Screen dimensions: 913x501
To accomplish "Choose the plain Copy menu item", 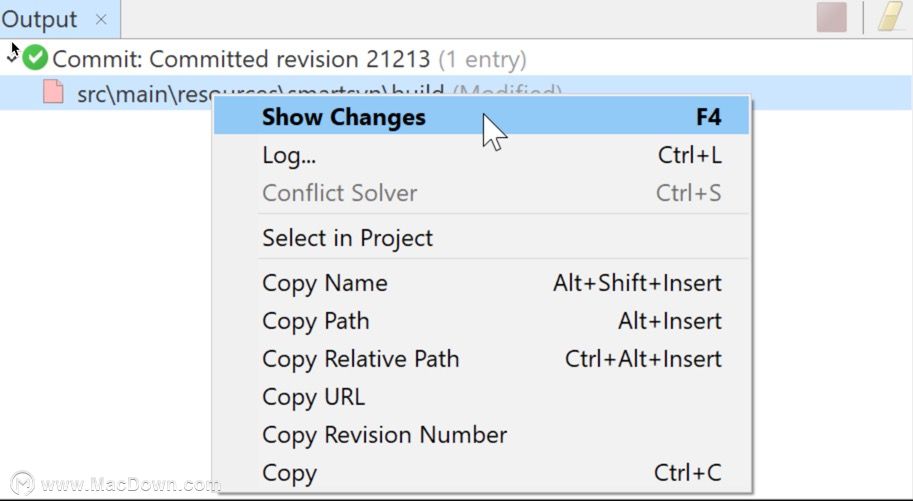I will coord(289,473).
